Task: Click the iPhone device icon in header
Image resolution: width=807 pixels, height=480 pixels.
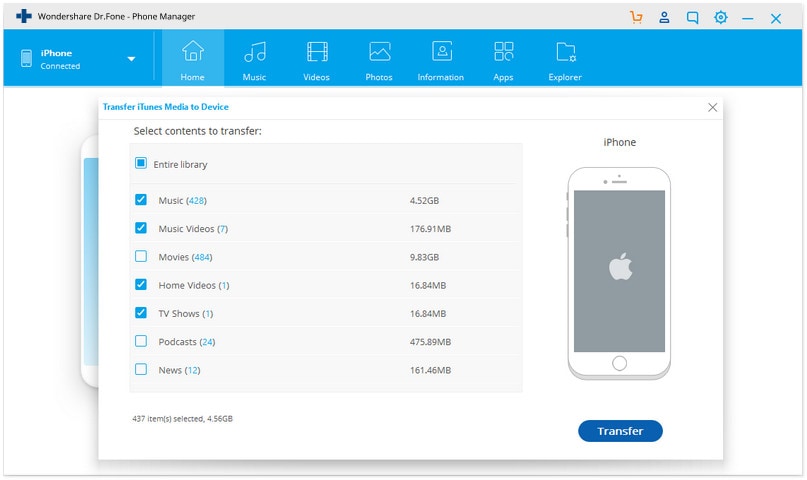Action: [26, 59]
